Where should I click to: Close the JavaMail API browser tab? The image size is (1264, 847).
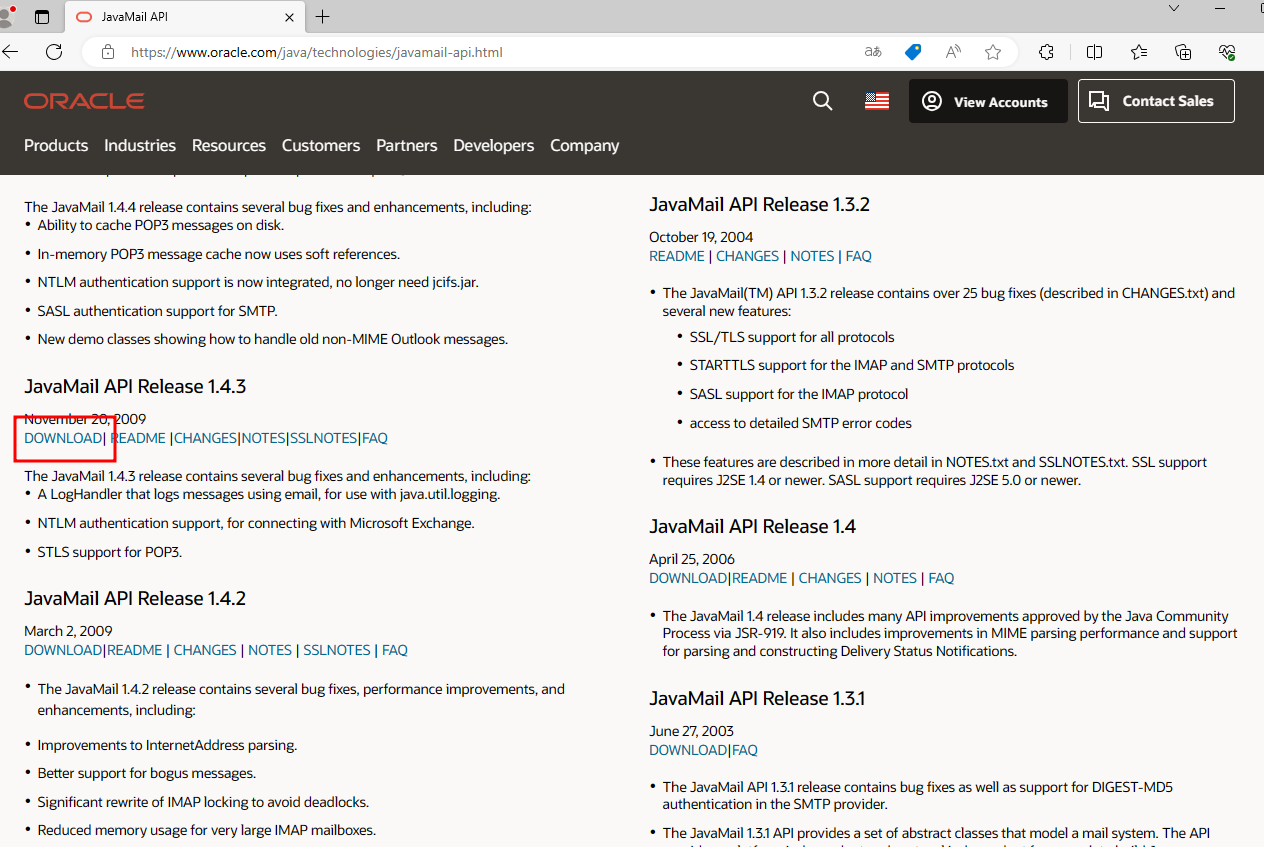pyautogui.click(x=289, y=17)
